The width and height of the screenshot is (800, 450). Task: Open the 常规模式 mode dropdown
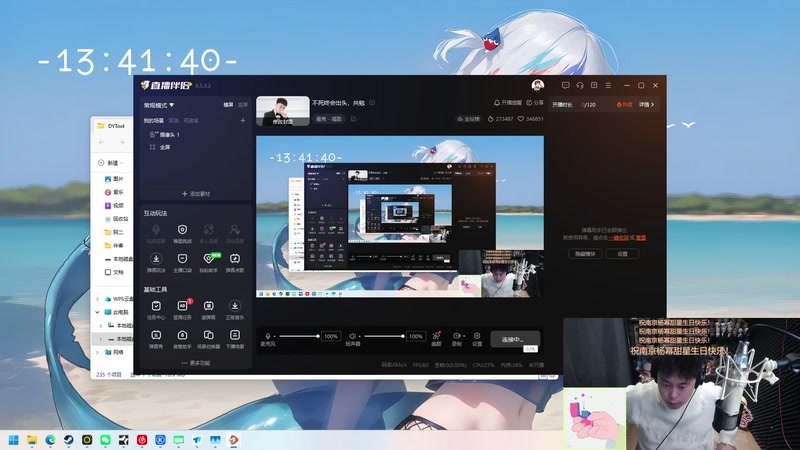pyautogui.click(x=159, y=105)
